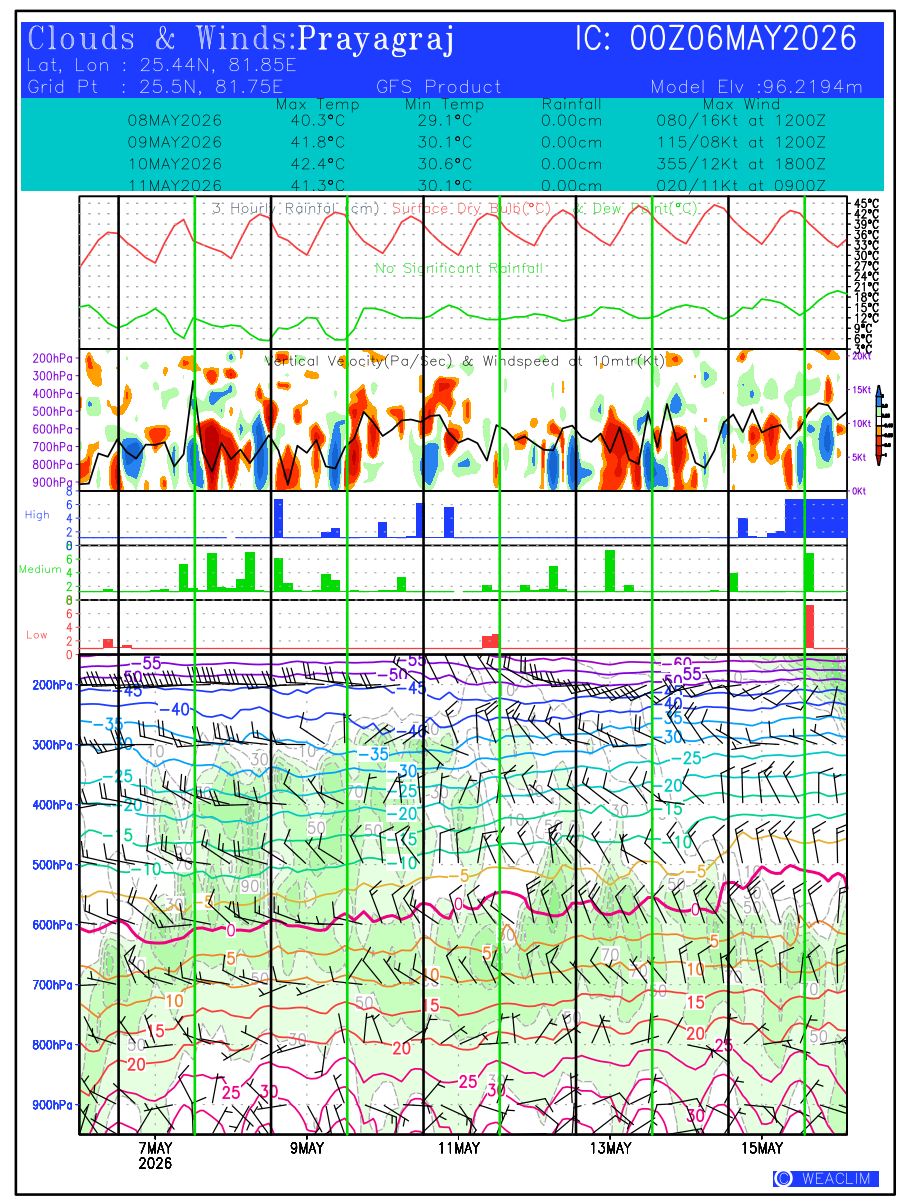Select the 13MAY date axis label
The width and height of the screenshot is (900, 1200).
point(610,1147)
